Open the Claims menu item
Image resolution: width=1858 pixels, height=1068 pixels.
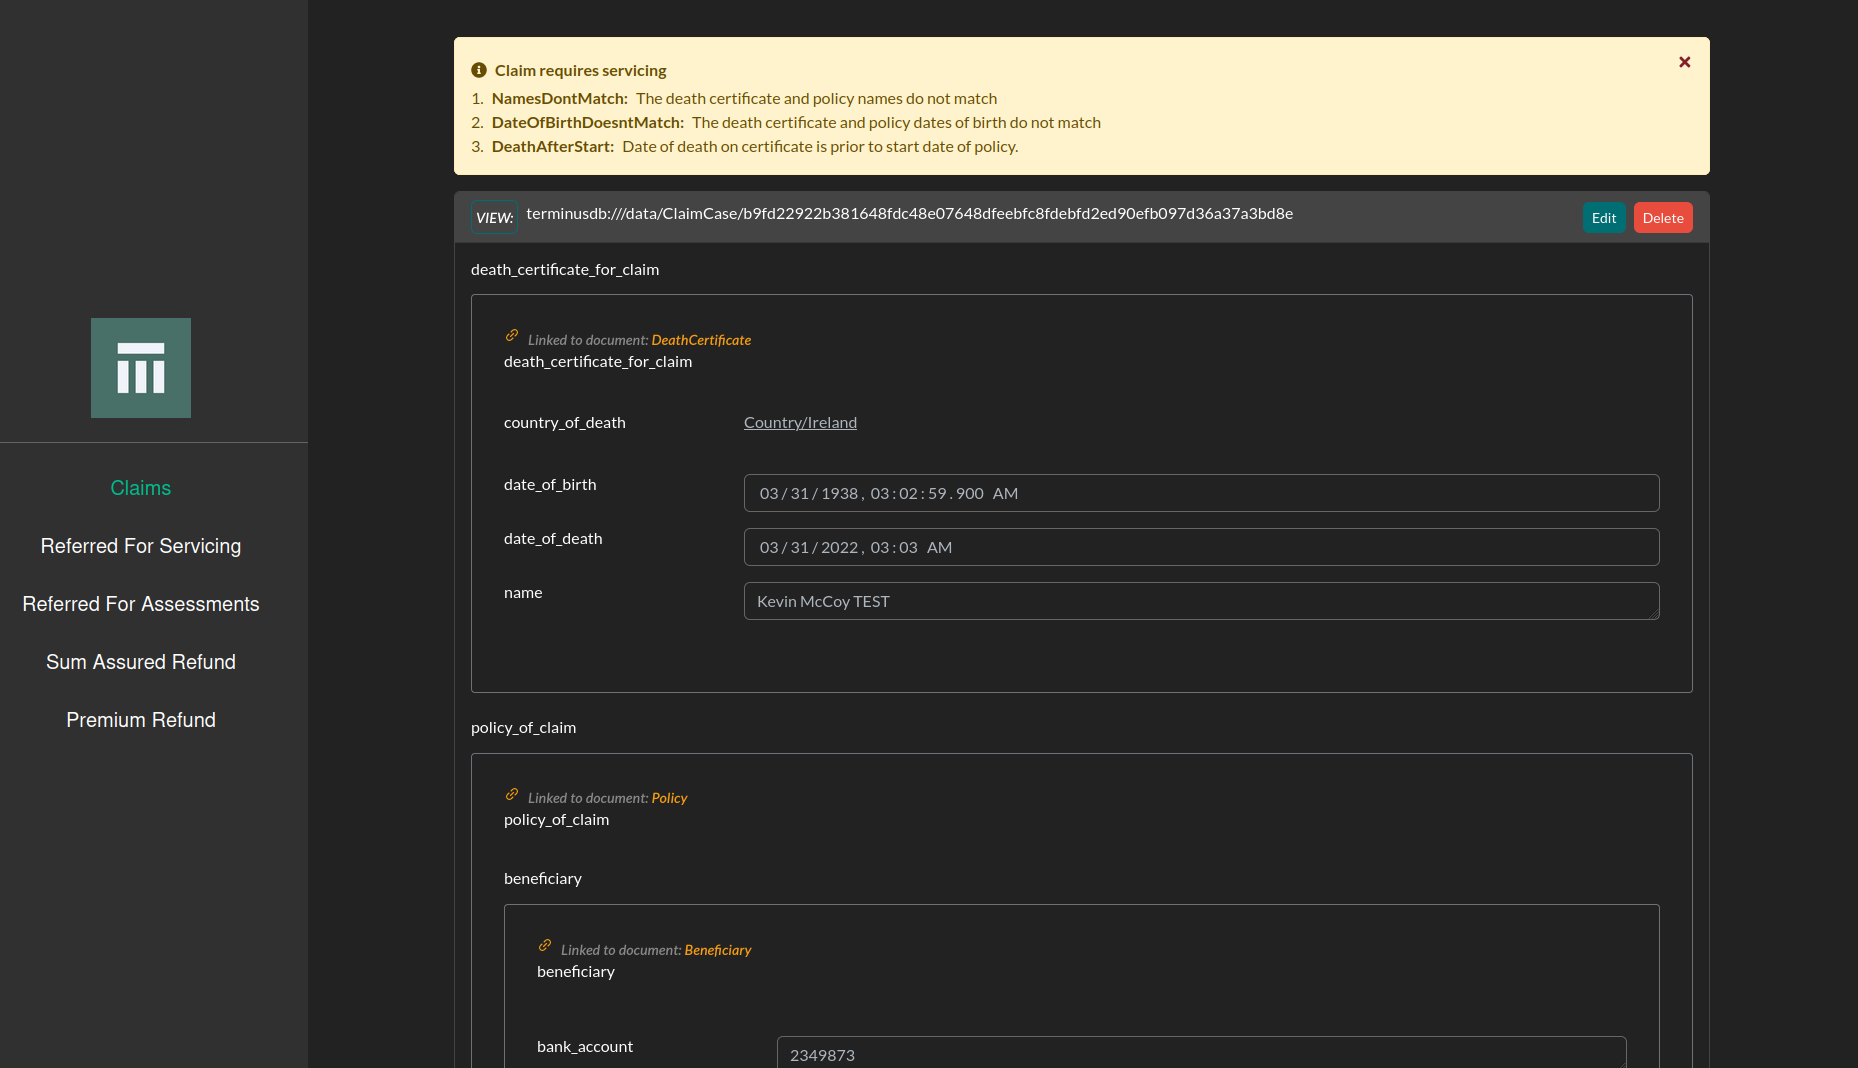click(x=141, y=488)
